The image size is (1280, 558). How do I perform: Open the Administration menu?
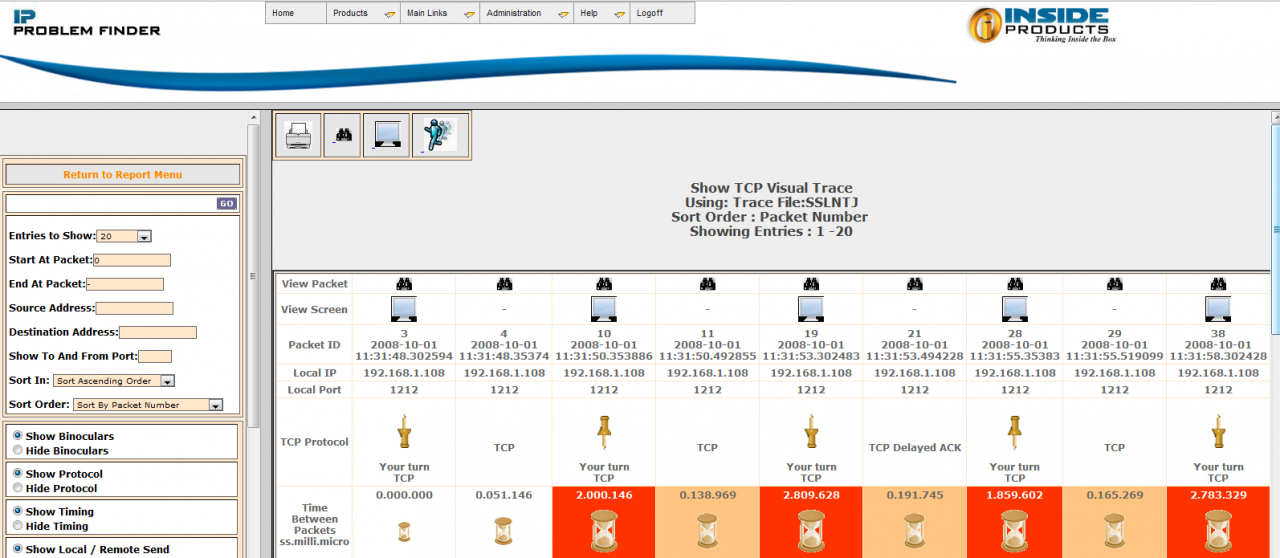(526, 13)
